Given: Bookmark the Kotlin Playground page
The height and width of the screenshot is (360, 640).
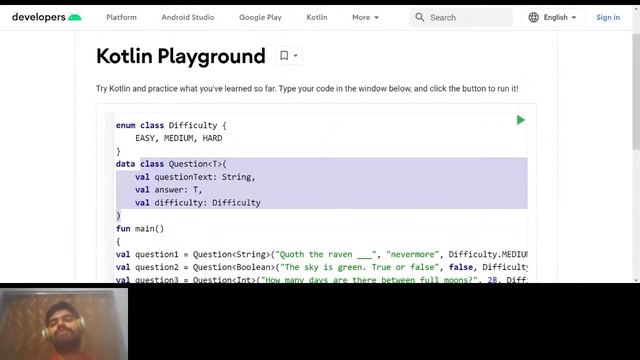Looking at the screenshot, I should [x=284, y=55].
